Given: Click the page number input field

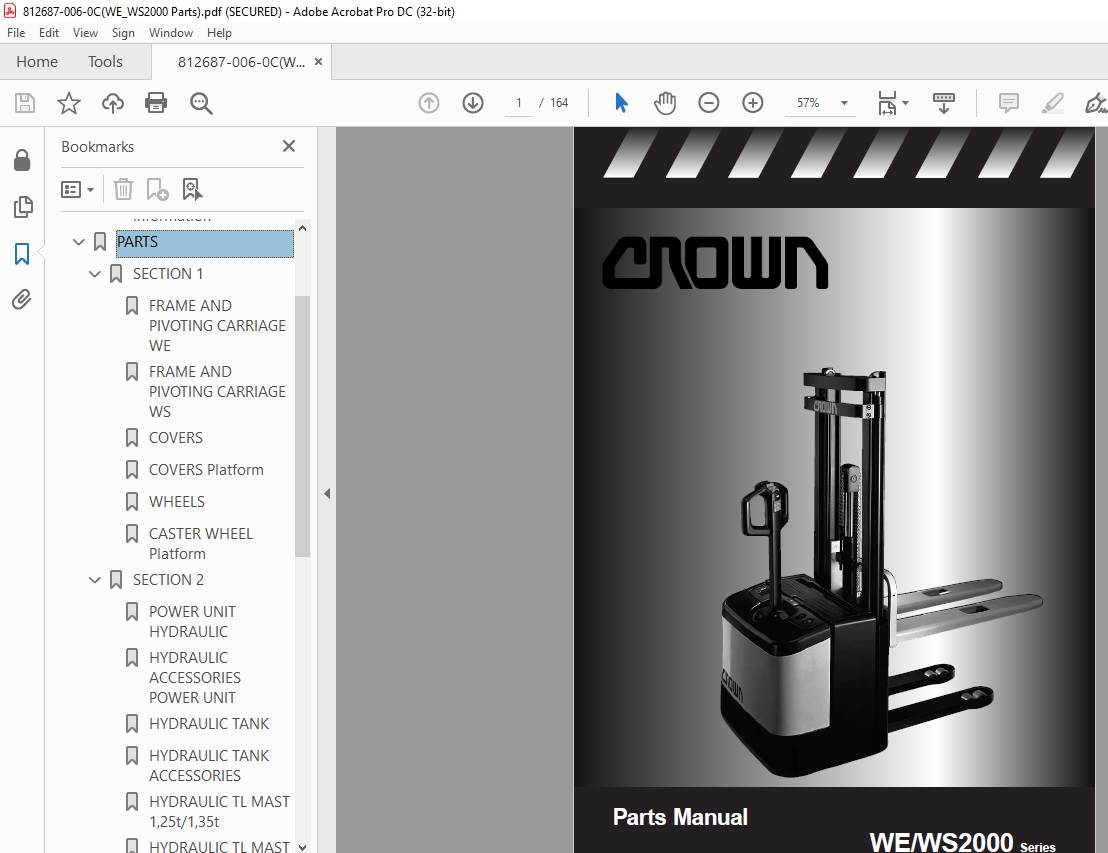Looking at the screenshot, I should click(519, 103).
